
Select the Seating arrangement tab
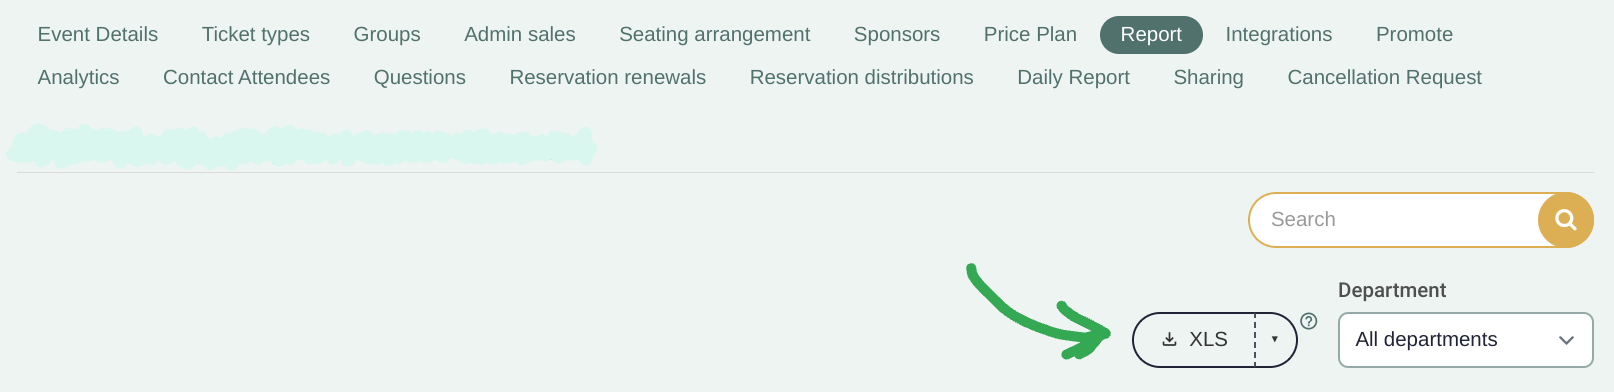(715, 35)
